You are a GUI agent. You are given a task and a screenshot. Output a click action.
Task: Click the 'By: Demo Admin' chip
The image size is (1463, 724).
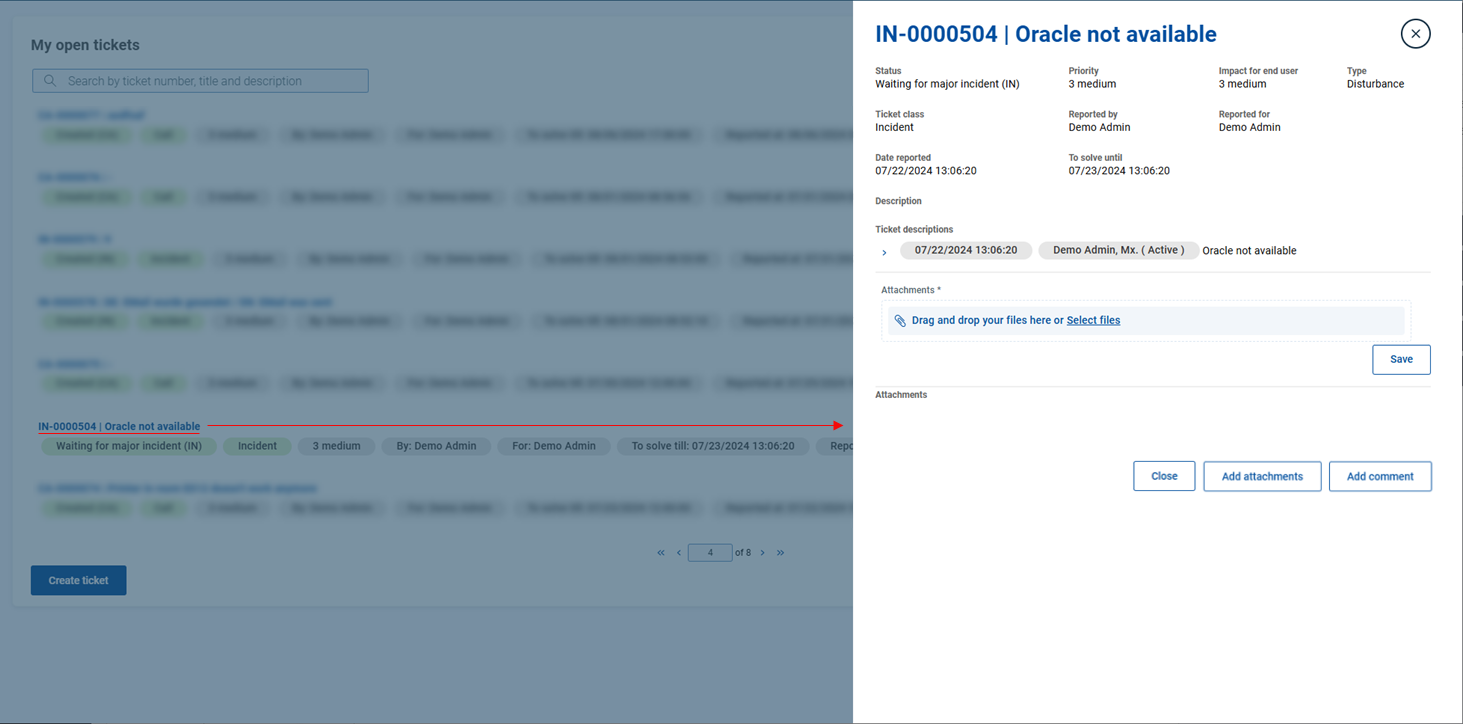pyautogui.click(x=436, y=446)
